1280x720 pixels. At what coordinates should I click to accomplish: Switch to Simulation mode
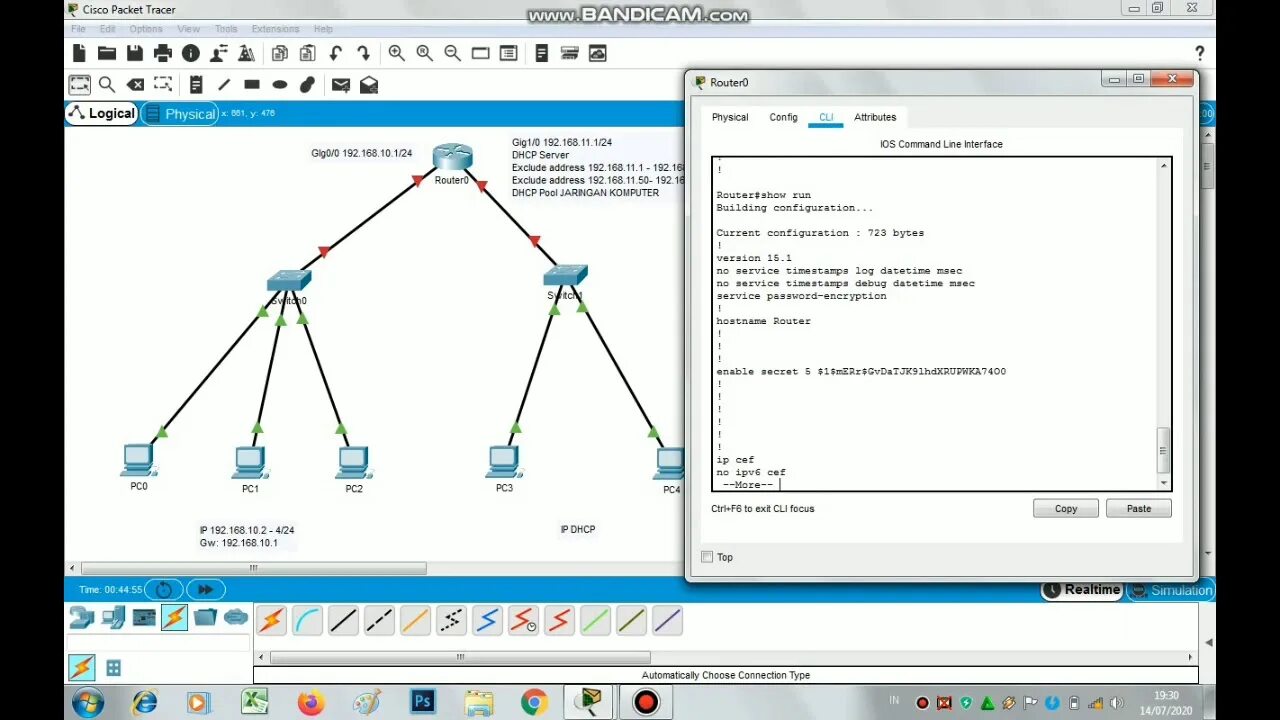click(1170, 590)
